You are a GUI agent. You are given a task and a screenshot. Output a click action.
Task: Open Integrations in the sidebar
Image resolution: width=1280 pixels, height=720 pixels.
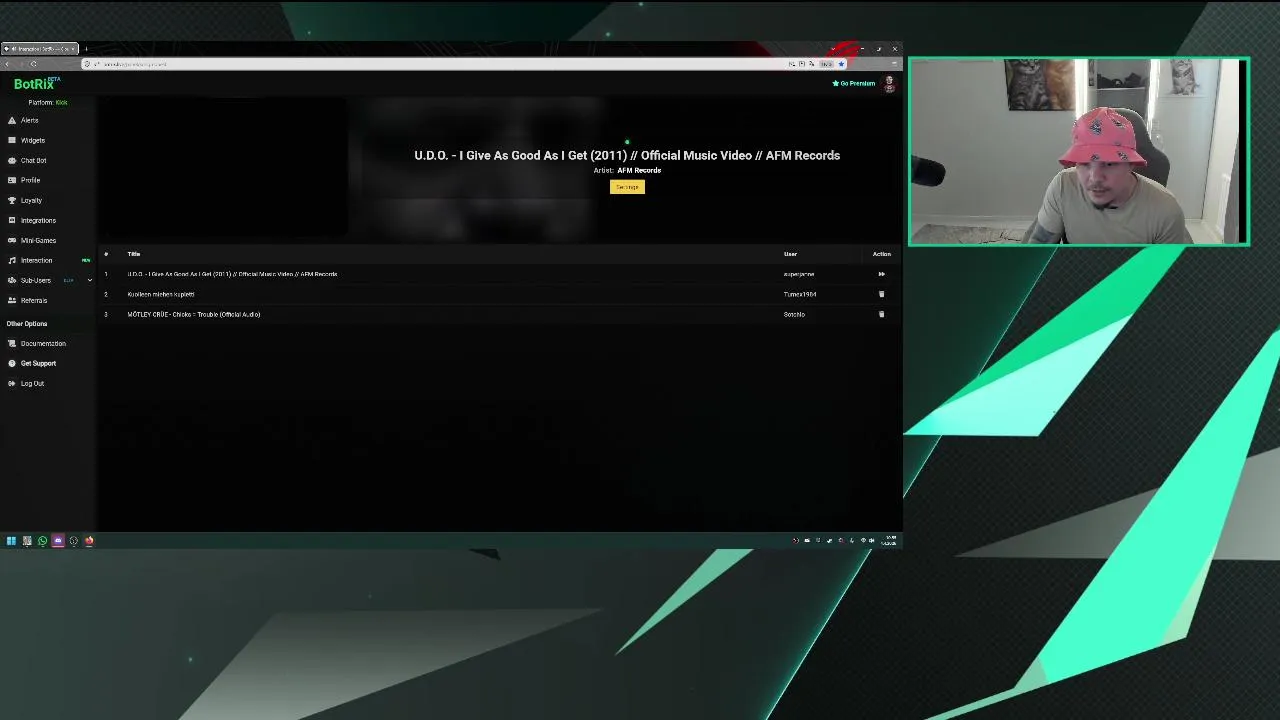38,220
